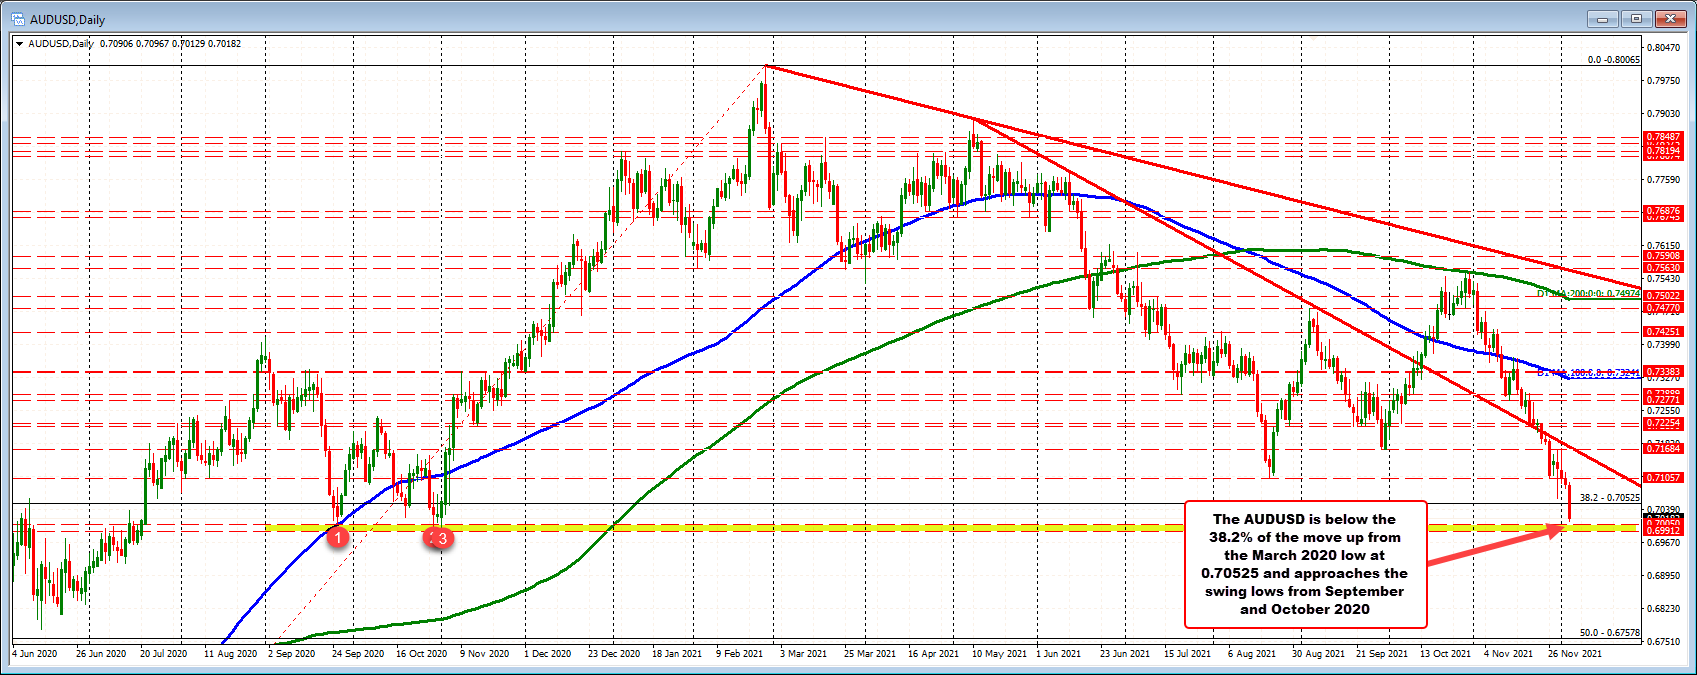Expand the AUDUSD,Daily dropdown triangle
The height and width of the screenshot is (675, 1697).
pos(20,44)
